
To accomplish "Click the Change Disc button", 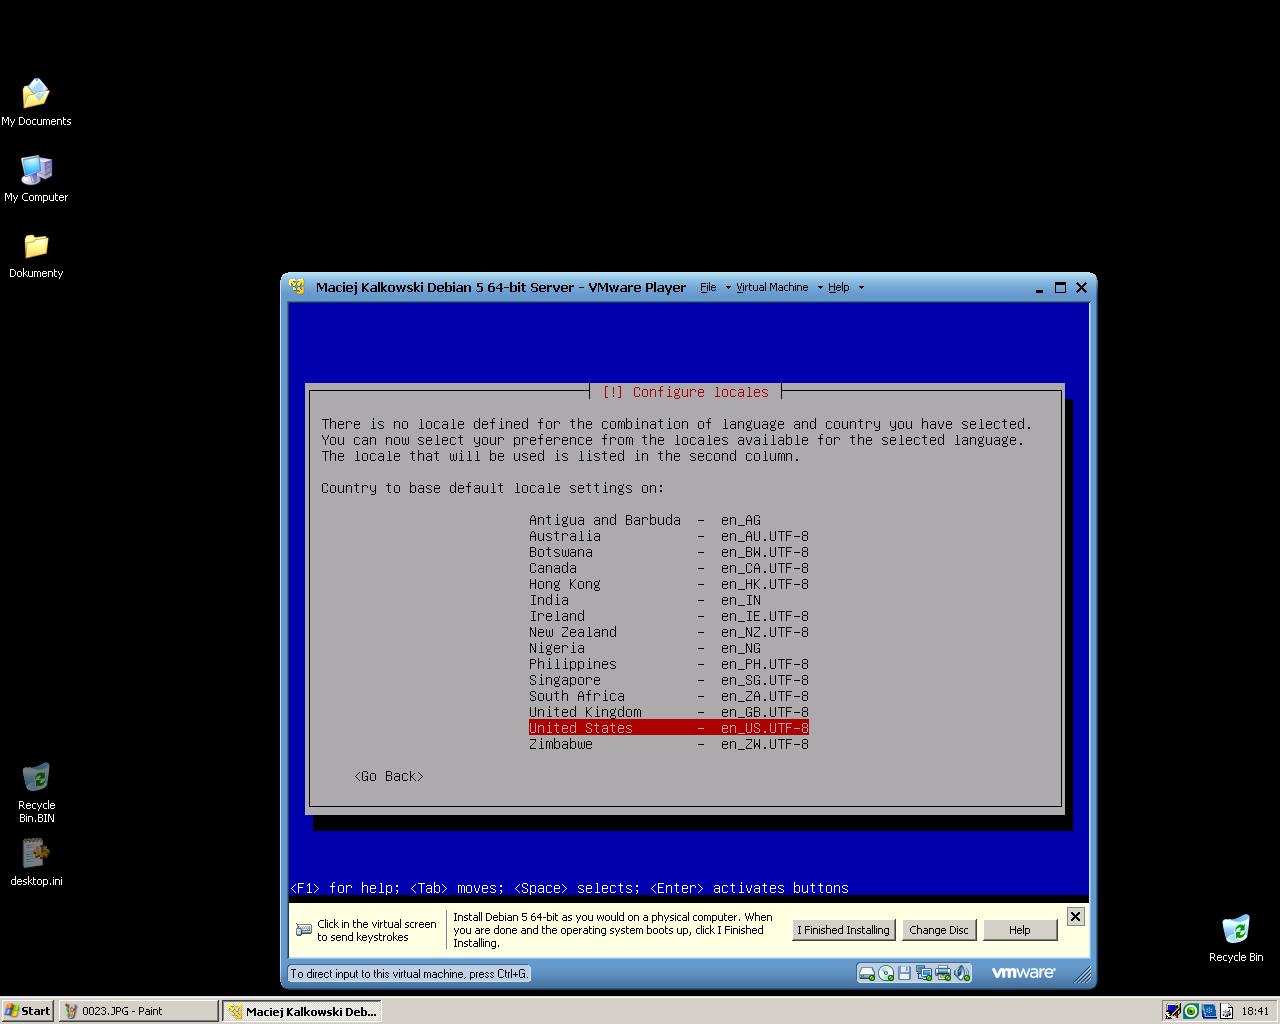I will click(x=938, y=930).
